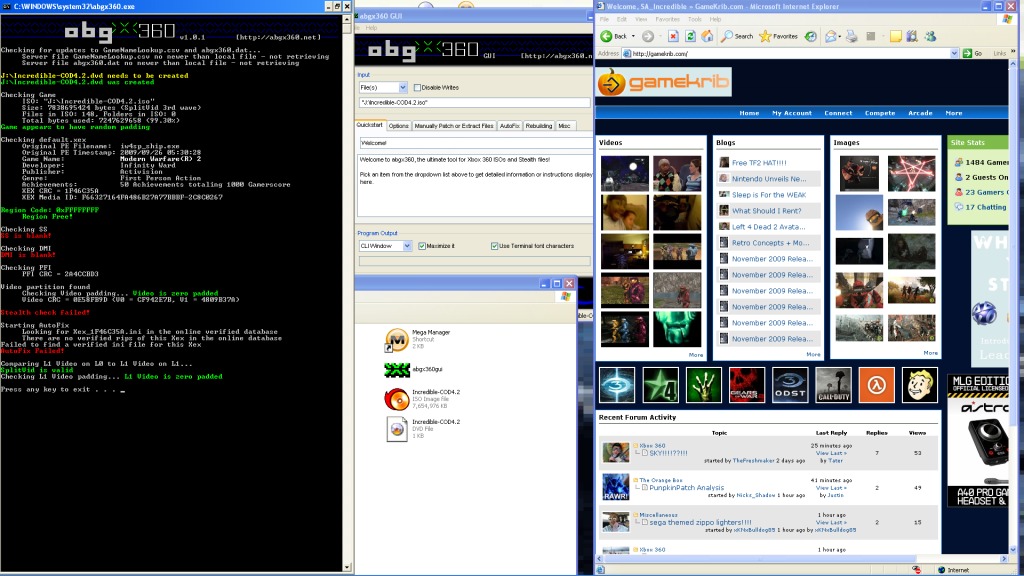
Task: Toggle Use Terminal font characters checkbox
Action: click(x=494, y=246)
